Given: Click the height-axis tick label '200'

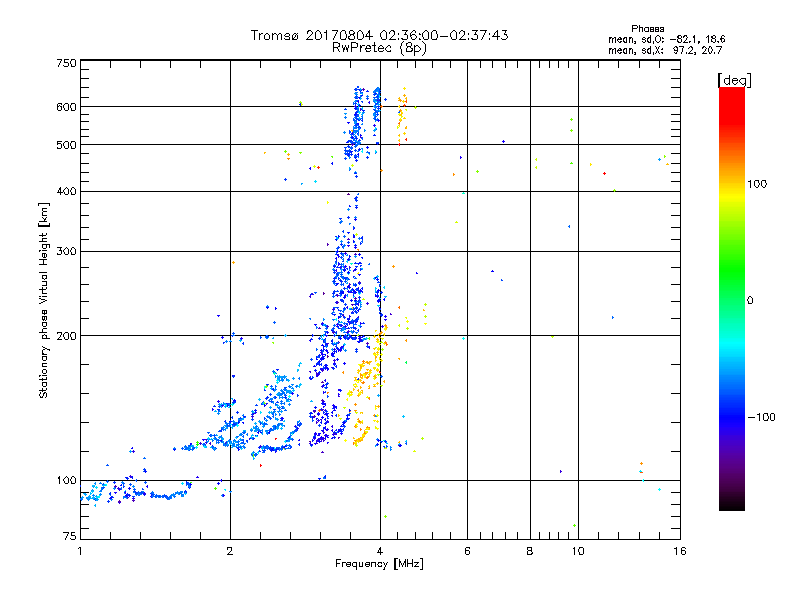Looking at the screenshot, I should 66,336.
